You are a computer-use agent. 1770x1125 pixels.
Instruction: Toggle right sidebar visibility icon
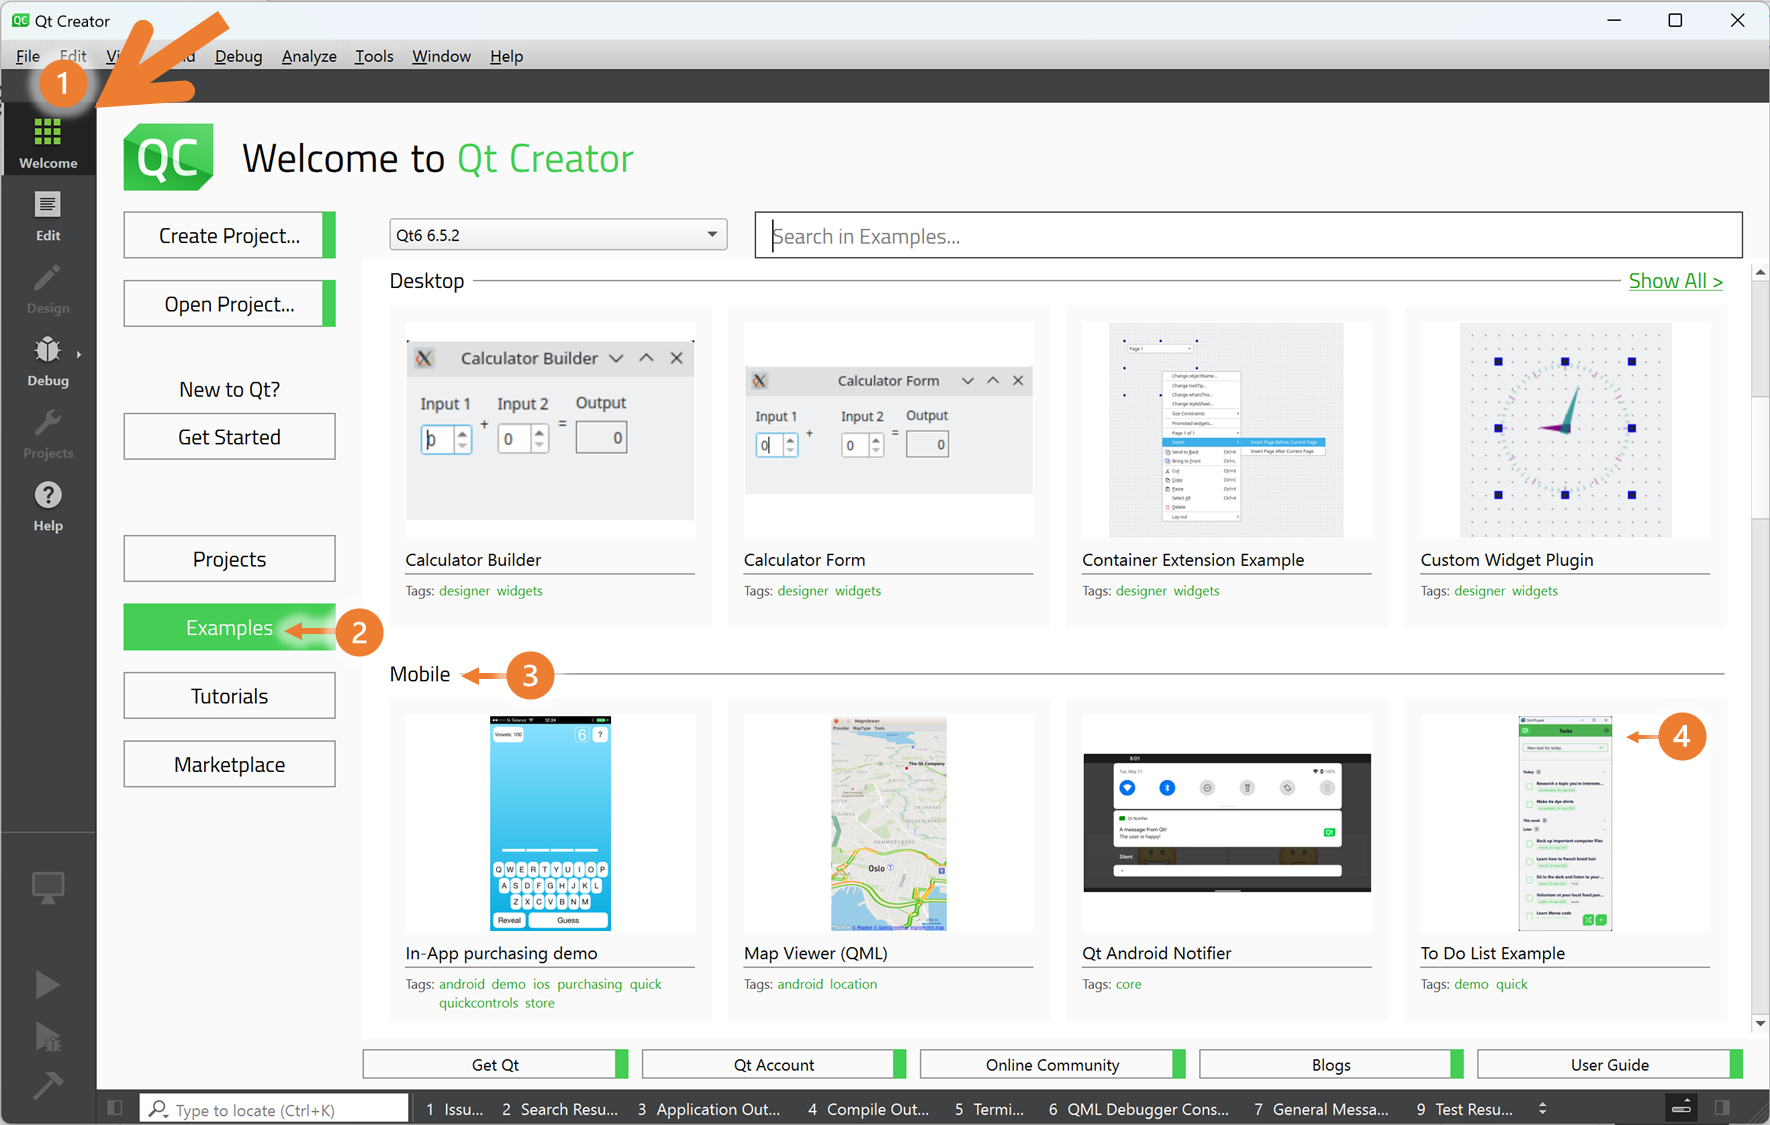pyautogui.click(x=1722, y=1108)
